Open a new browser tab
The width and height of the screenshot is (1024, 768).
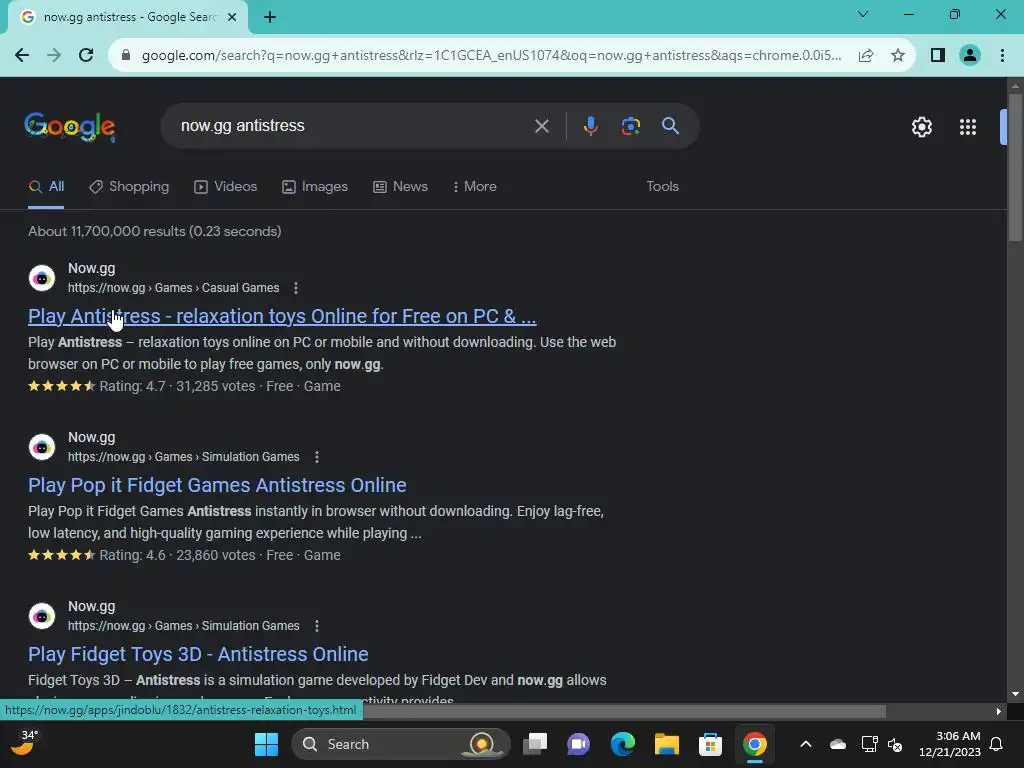[270, 17]
